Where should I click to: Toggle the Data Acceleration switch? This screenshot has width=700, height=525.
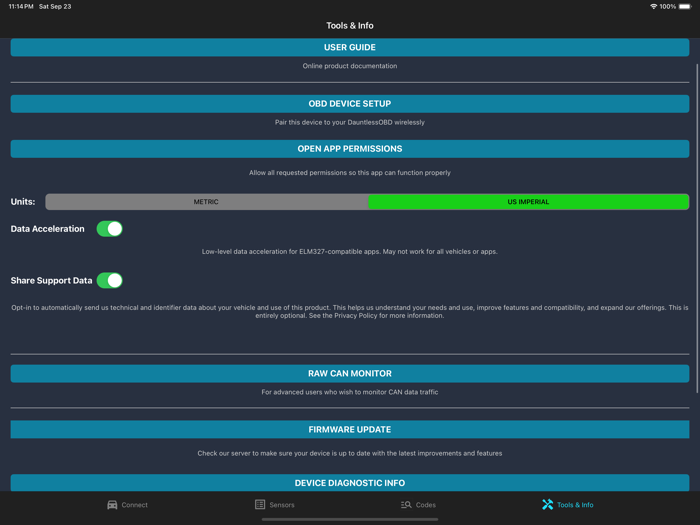(x=109, y=229)
